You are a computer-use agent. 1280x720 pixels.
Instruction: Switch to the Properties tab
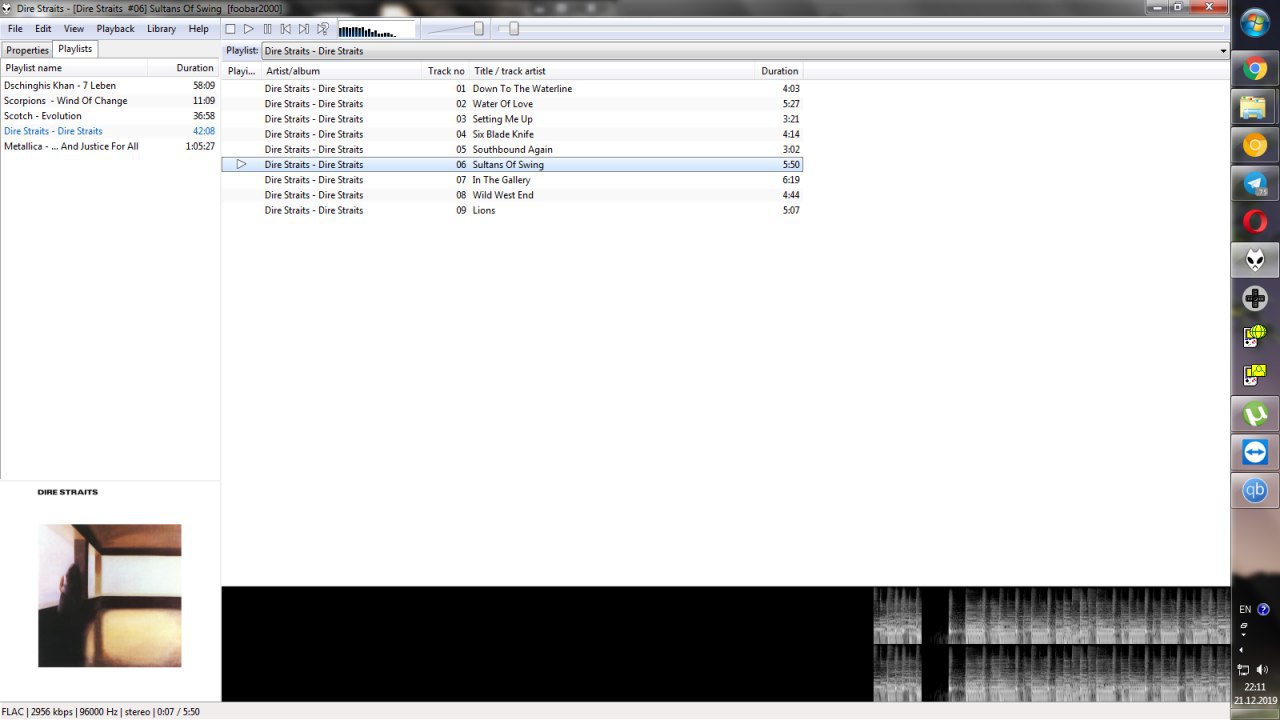[x=27, y=50]
